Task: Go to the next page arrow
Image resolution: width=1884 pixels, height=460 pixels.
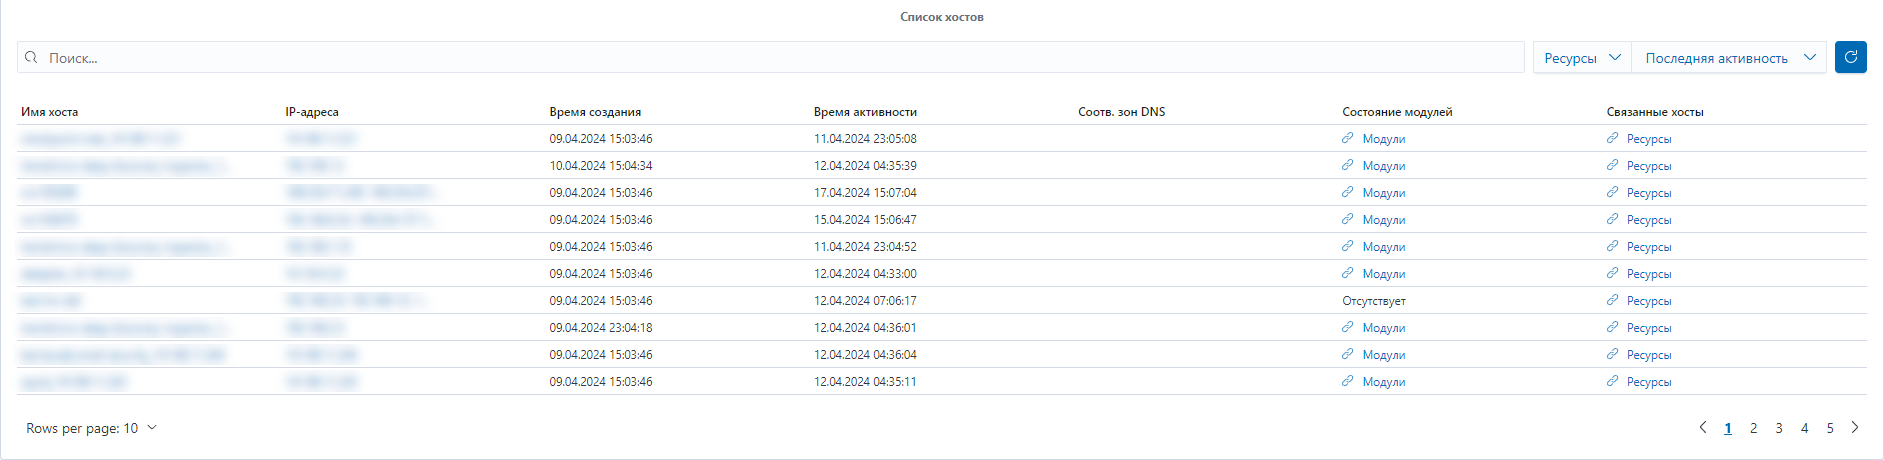Action: click(x=1855, y=427)
